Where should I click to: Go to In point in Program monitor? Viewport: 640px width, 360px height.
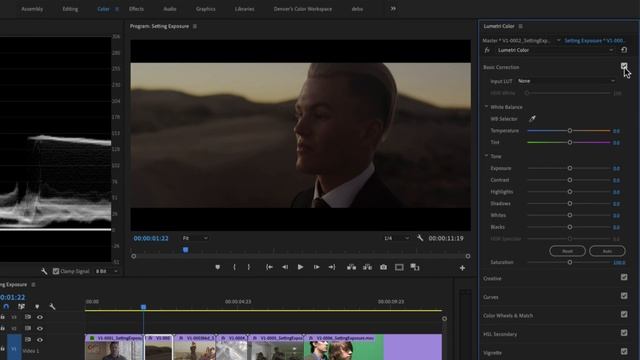pyautogui.click(x=269, y=267)
